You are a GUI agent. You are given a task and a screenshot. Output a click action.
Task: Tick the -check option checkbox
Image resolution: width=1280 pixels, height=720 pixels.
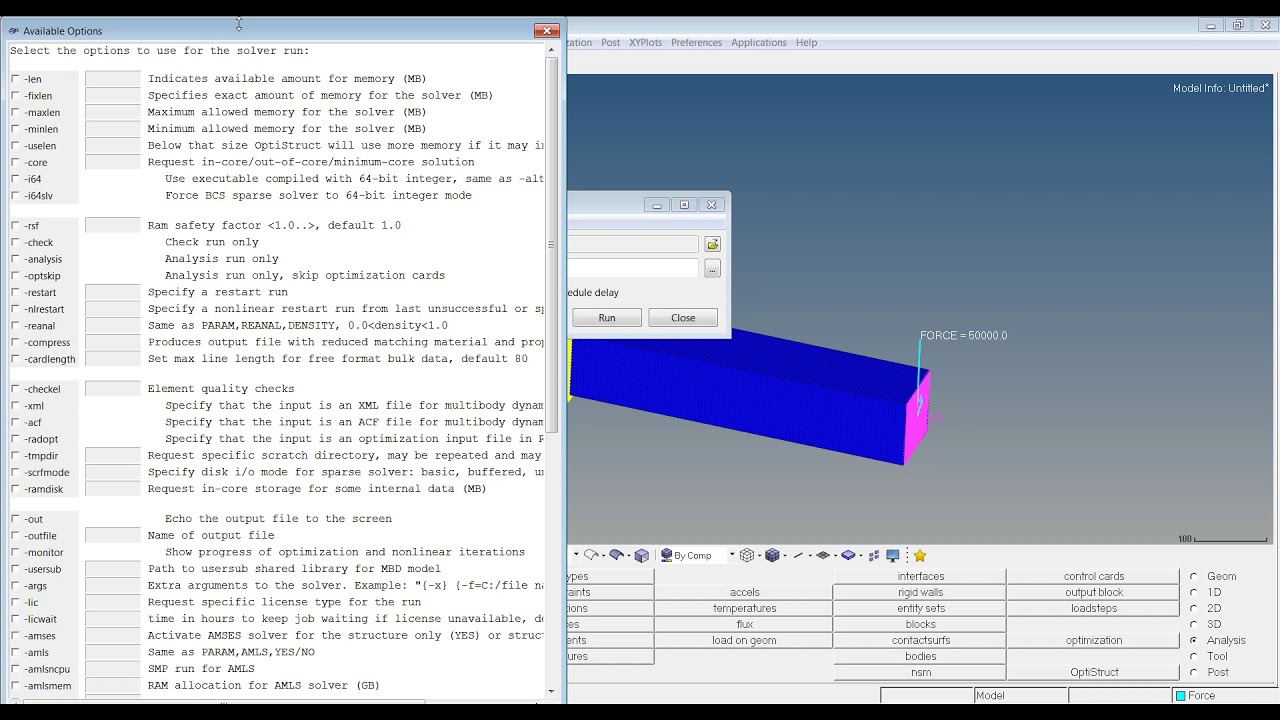[15, 242]
